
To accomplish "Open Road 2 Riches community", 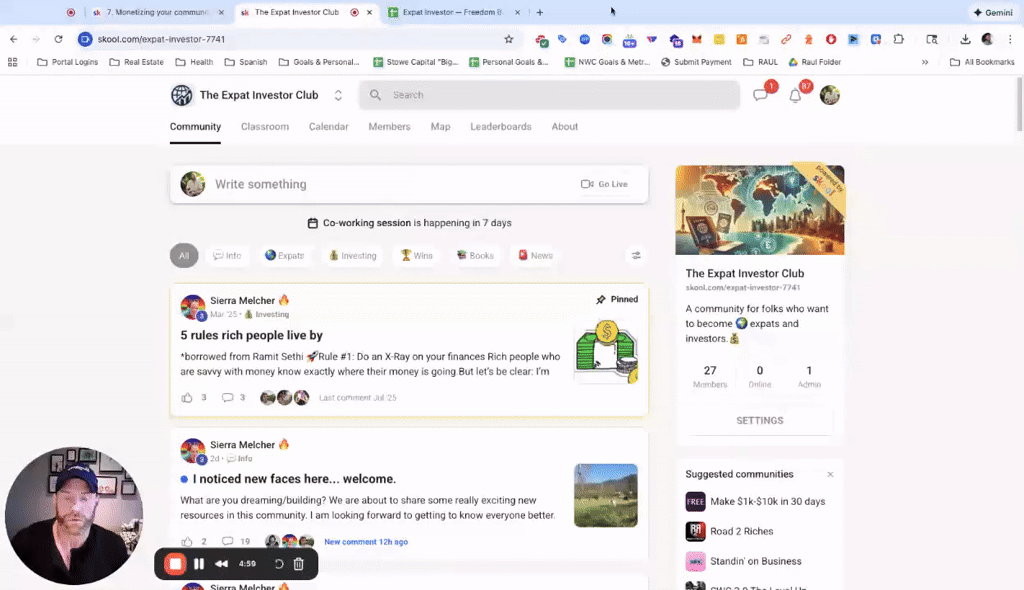I will tap(741, 531).
